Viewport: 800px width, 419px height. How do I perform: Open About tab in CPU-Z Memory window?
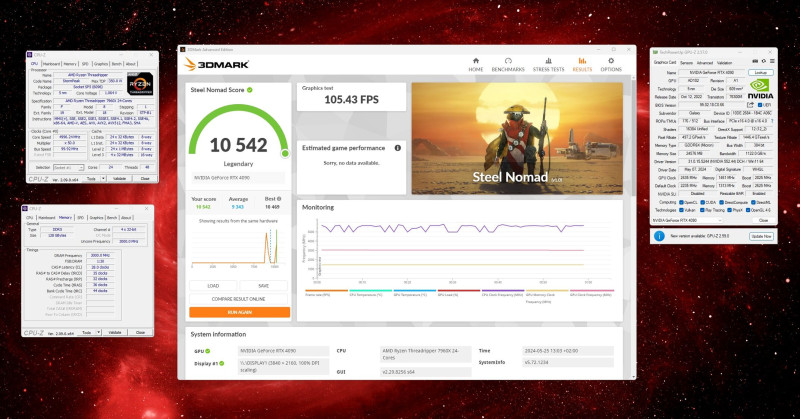click(x=126, y=217)
